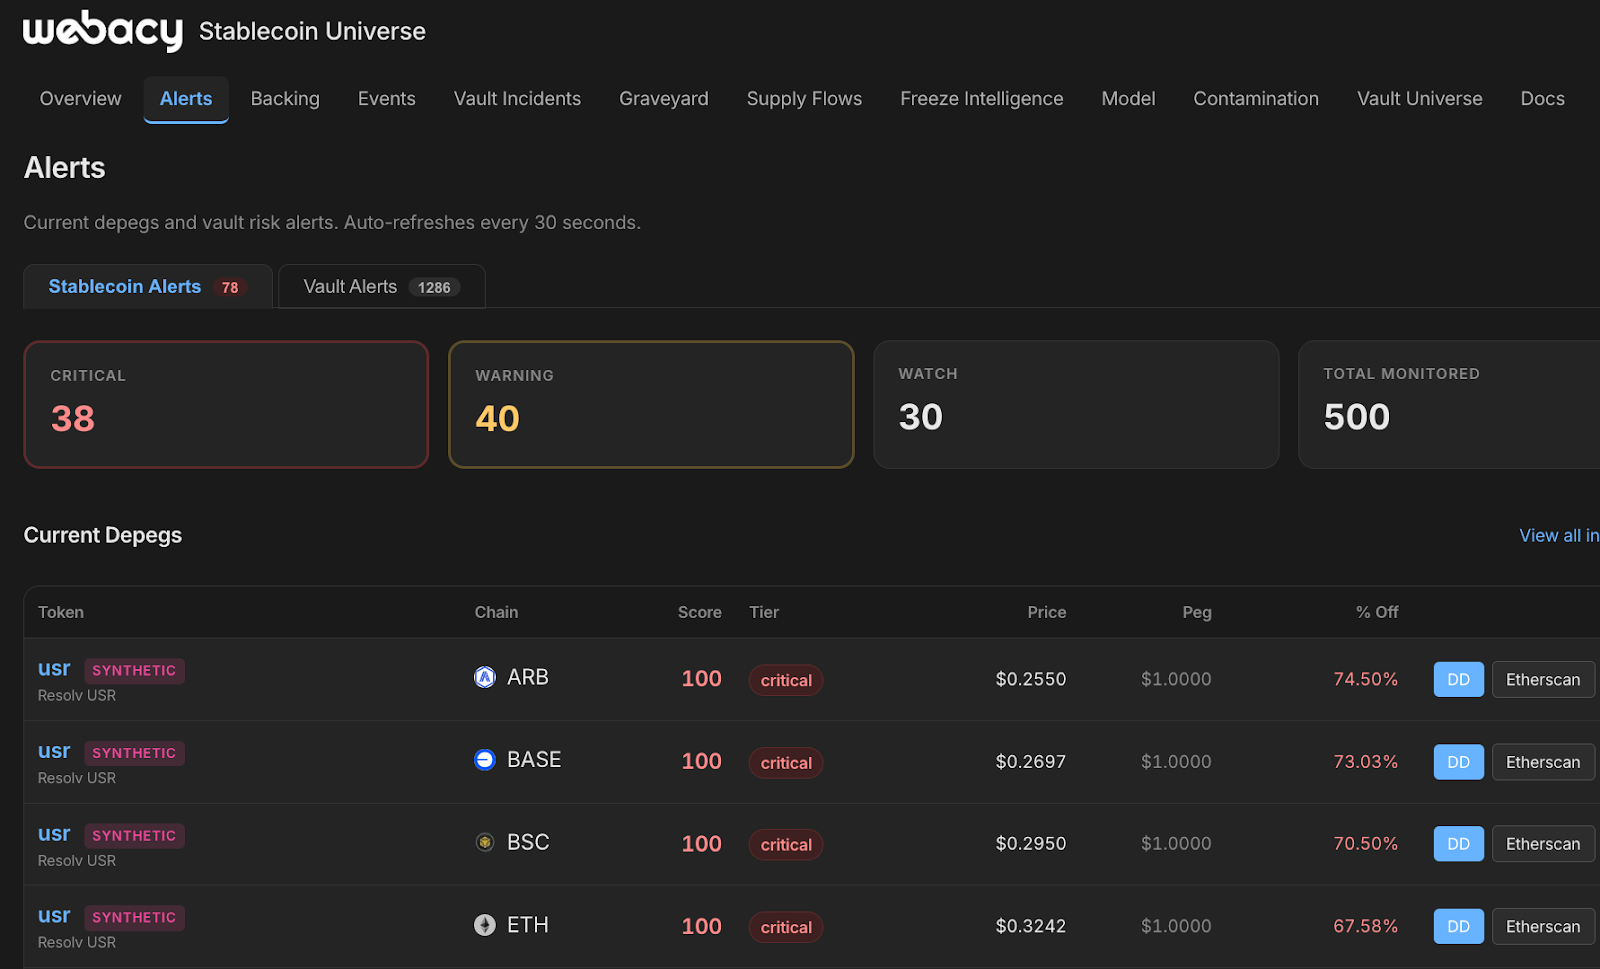Click the 78 badge on Stablecoin Alerts
The image size is (1600, 969).
pos(230,288)
